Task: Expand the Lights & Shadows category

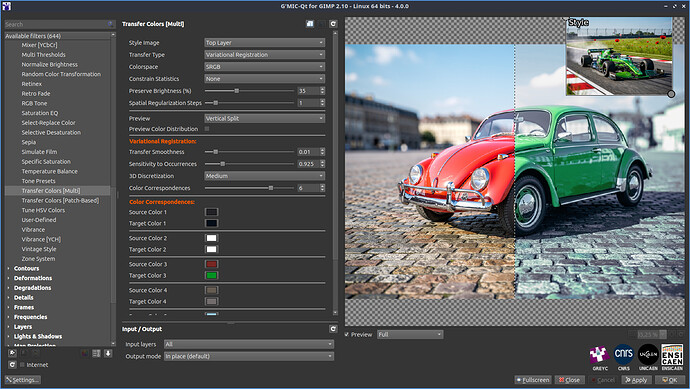Action: pyautogui.click(x=8, y=336)
